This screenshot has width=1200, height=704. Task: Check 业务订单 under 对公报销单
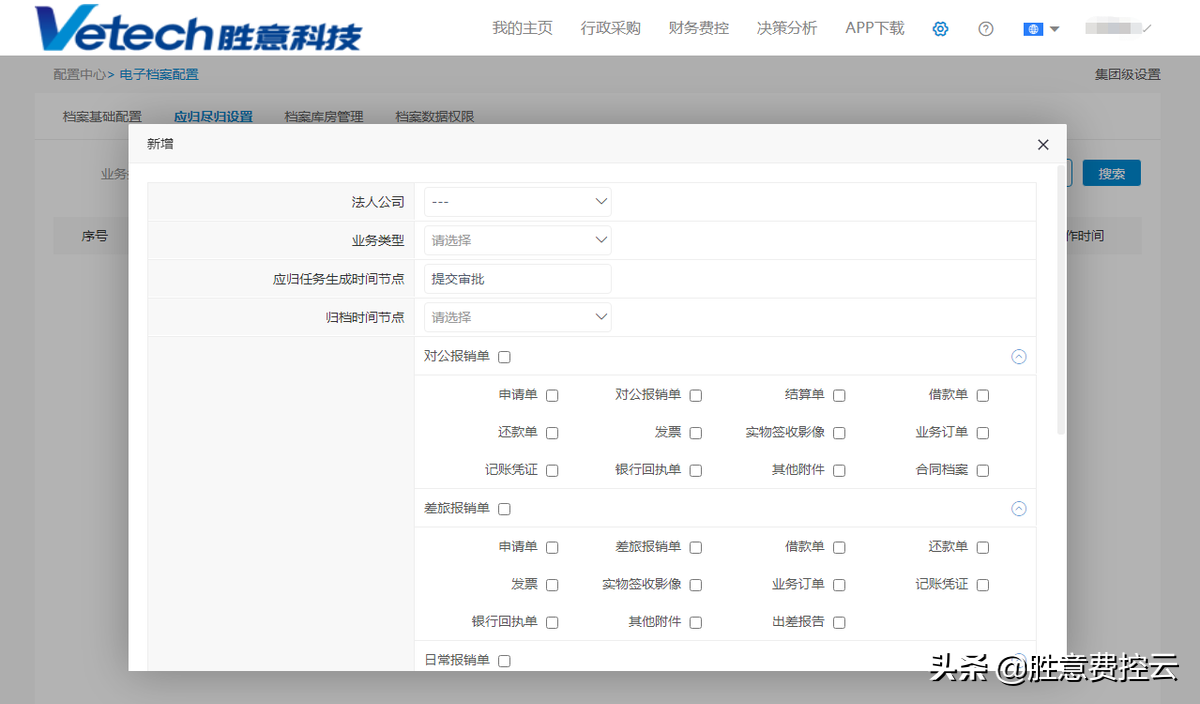click(x=983, y=433)
